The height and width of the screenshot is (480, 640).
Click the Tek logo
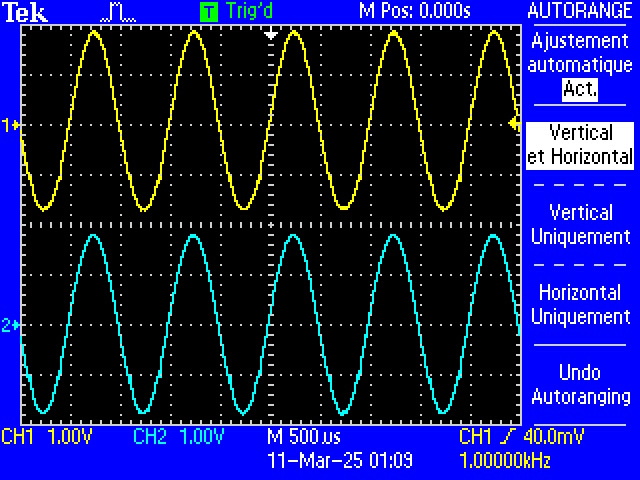25,12
